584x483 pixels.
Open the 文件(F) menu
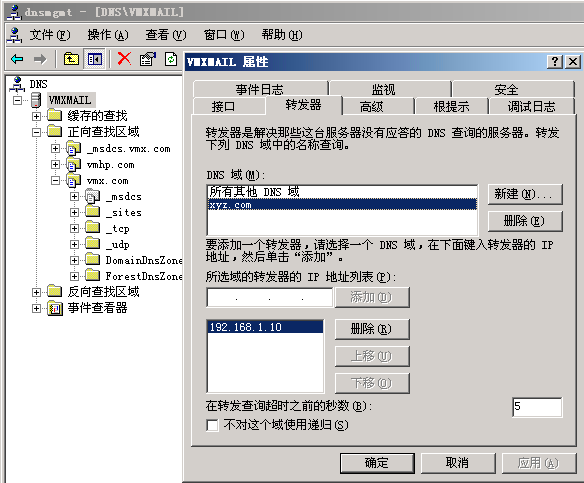(x=50, y=35)
